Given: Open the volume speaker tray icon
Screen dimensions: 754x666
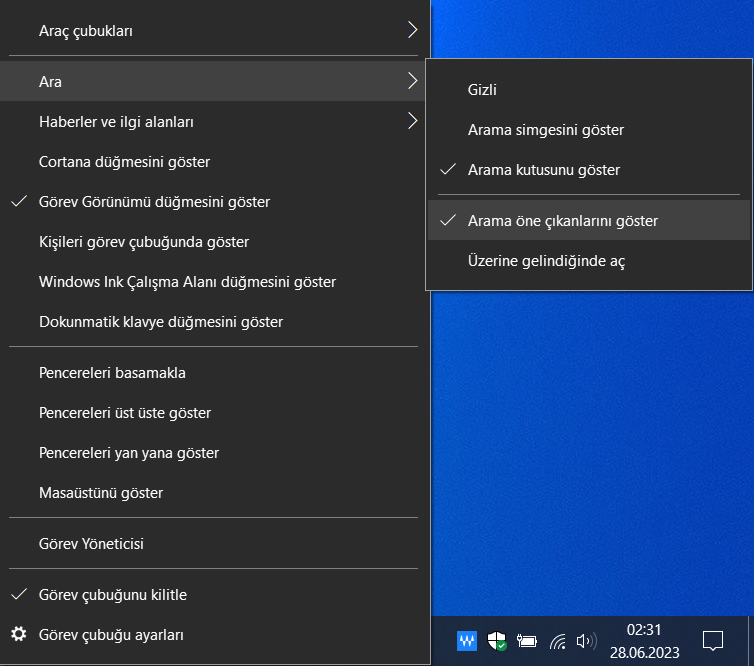Looking at the screenshot, I should point(586,641).
